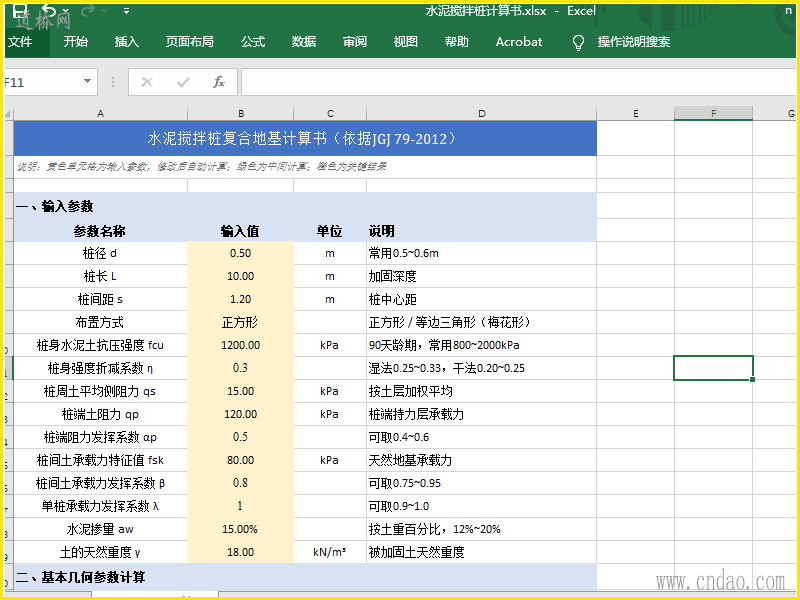The height and width of the screenshot is (600, 800).
Task: Select the qp value 120.00
Action: tap(240, 414)
